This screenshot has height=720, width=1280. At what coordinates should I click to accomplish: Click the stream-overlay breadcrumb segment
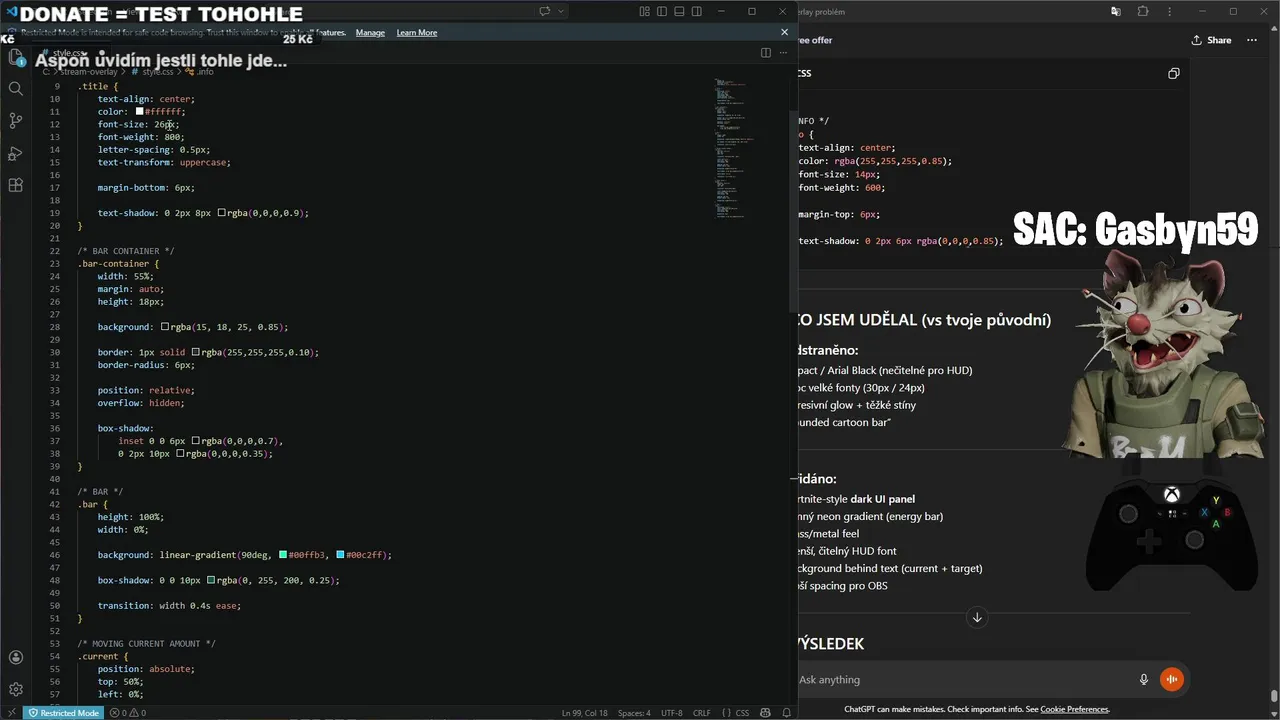pos(88,72)
